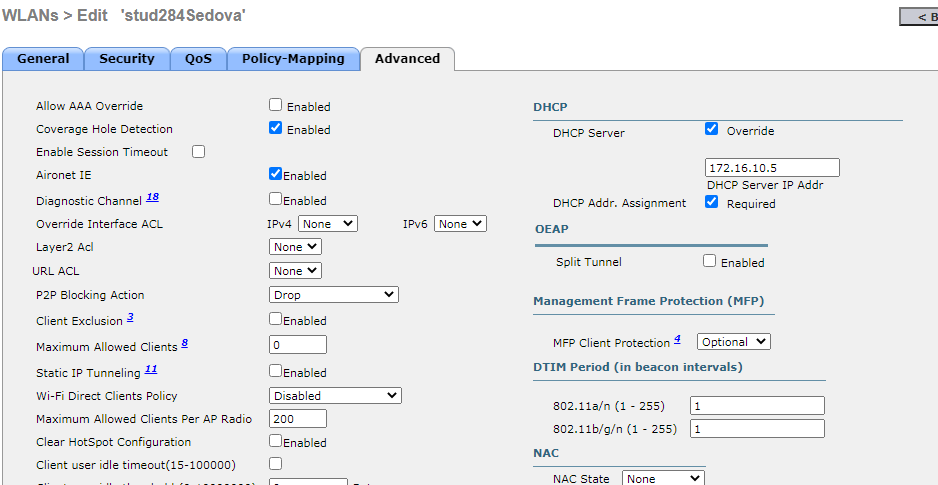This screenshot has height=485, width=938.
Task: Open the MFP Client Protection dropdown
Action: point(733,342)
